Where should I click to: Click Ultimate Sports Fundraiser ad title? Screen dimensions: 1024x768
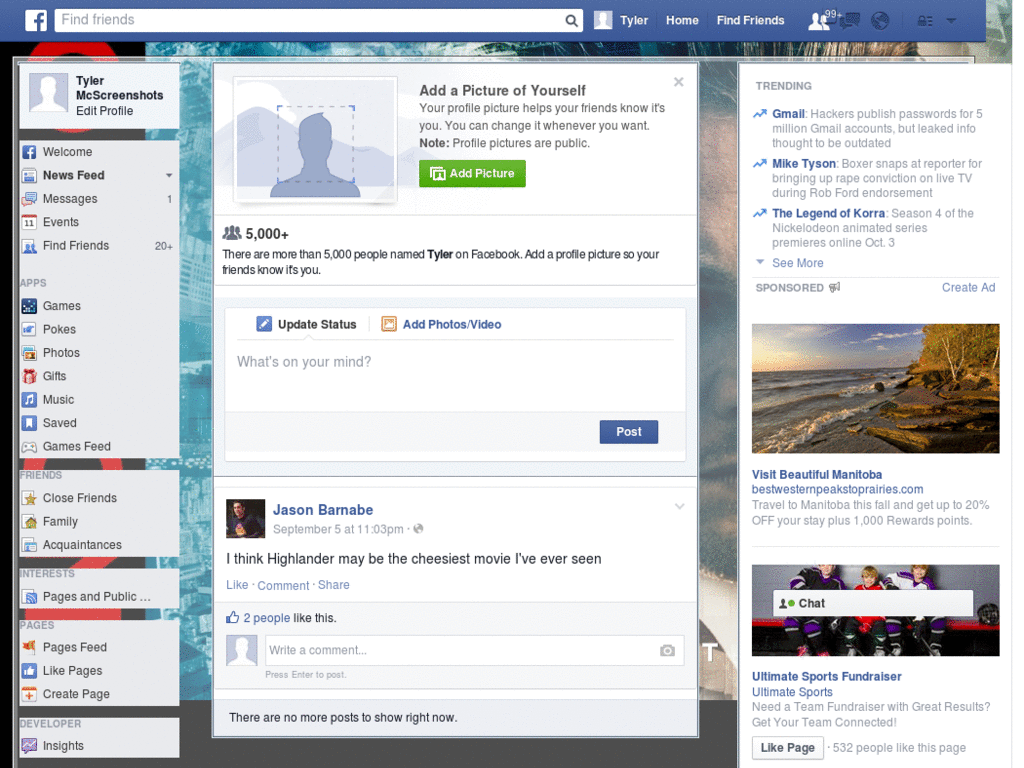point(827,677)
